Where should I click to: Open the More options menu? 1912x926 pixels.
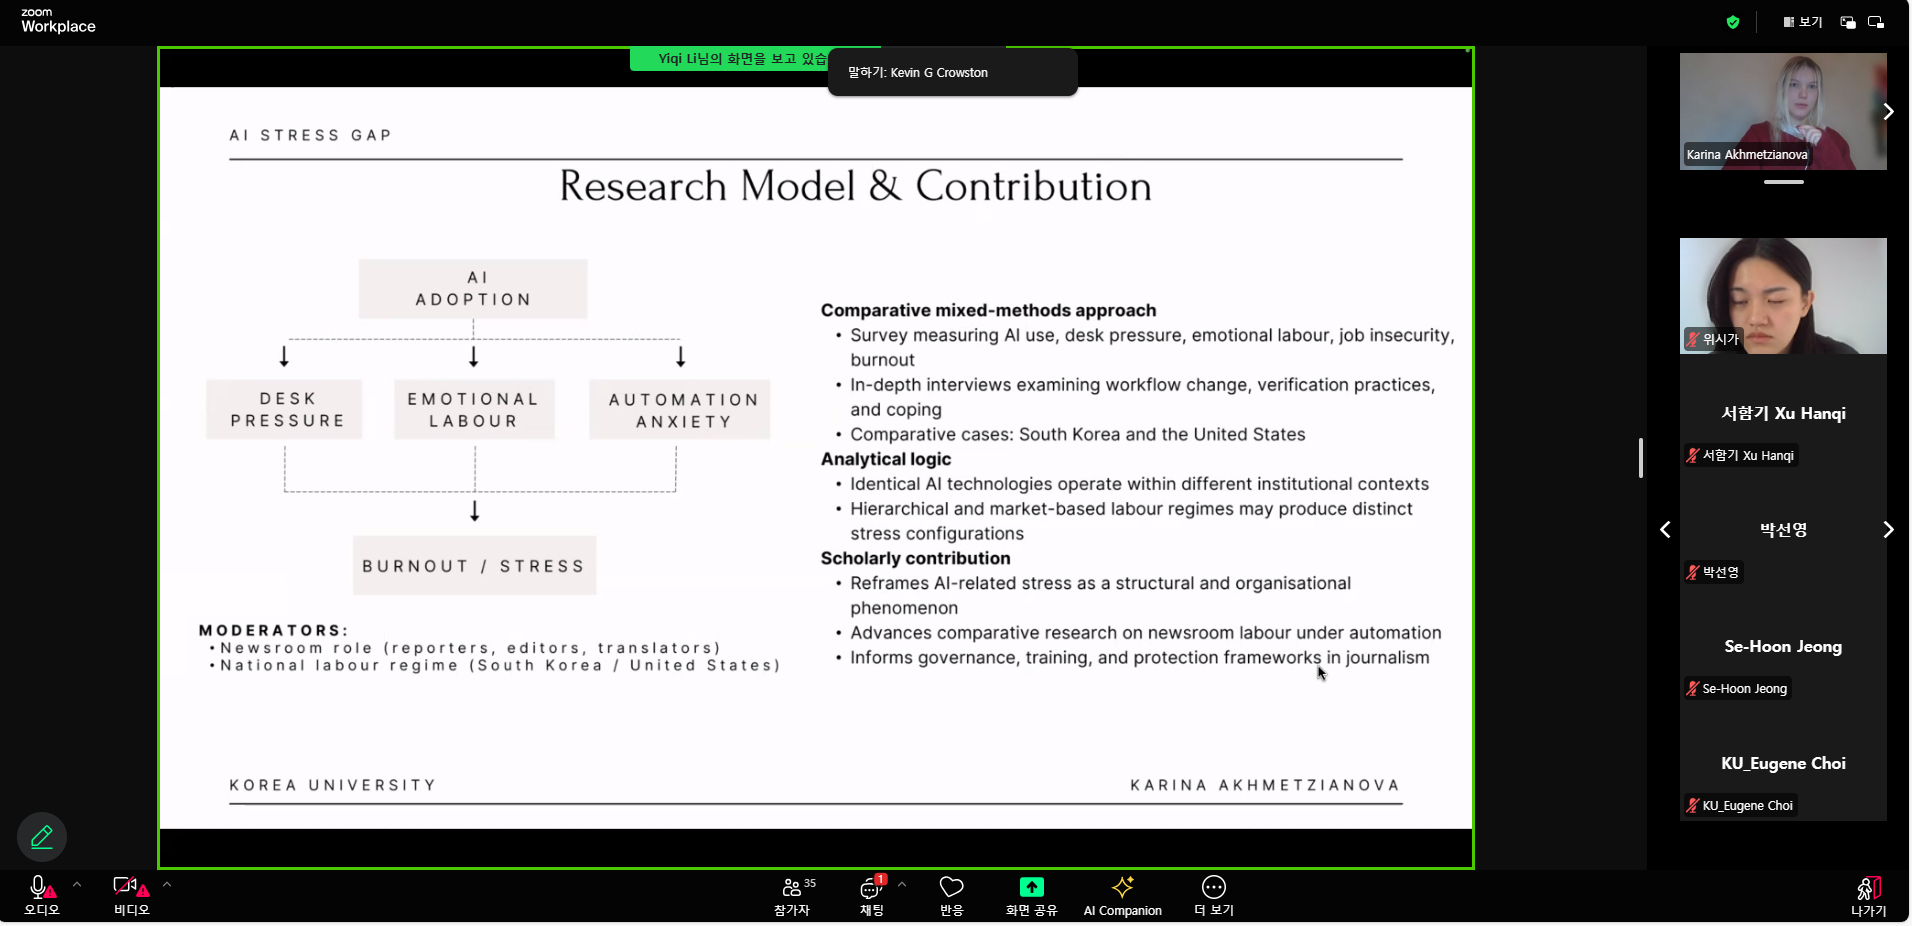pos(1213,895)
